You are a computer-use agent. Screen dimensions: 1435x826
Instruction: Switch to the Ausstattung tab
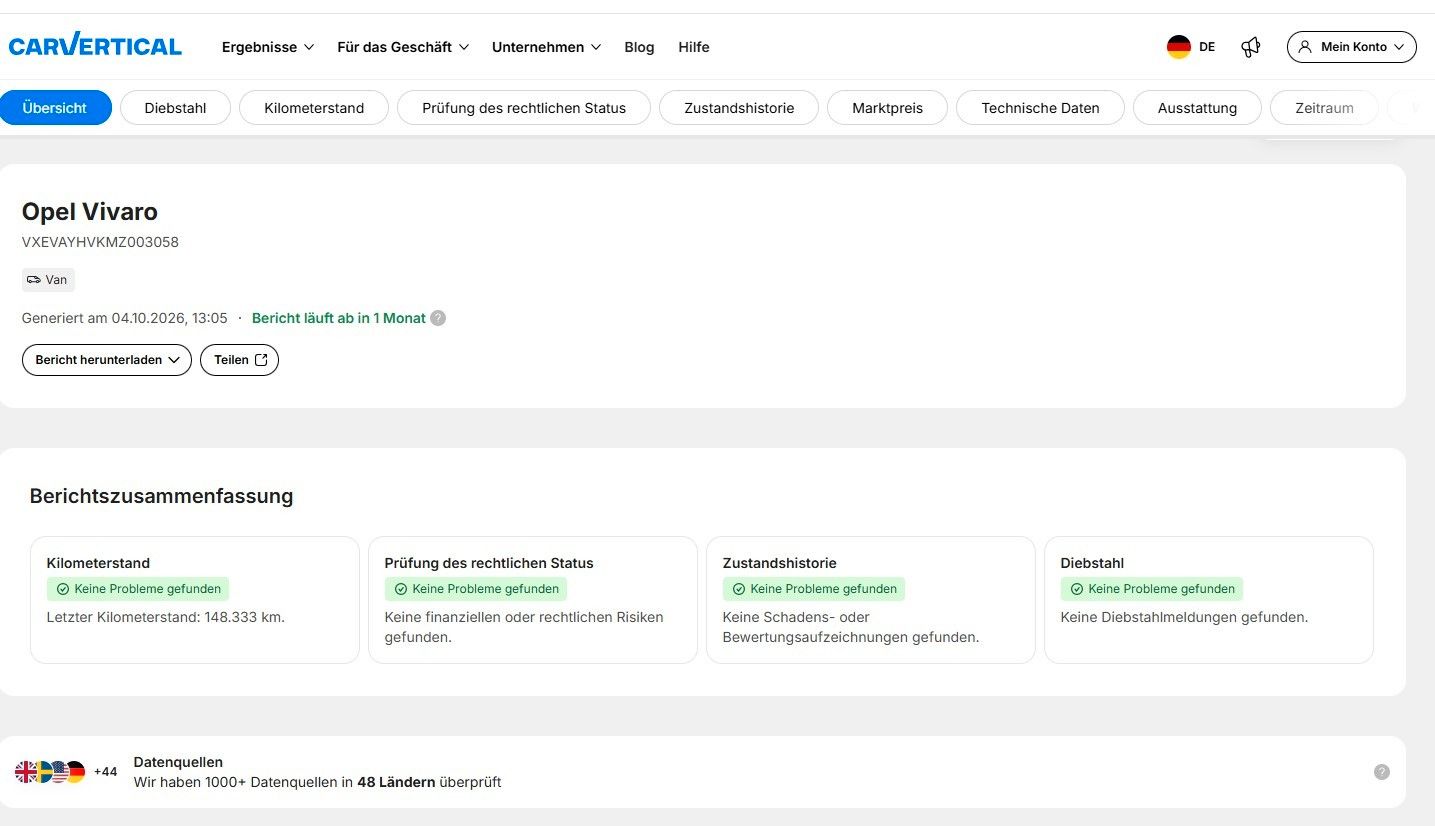point(1197,108)
